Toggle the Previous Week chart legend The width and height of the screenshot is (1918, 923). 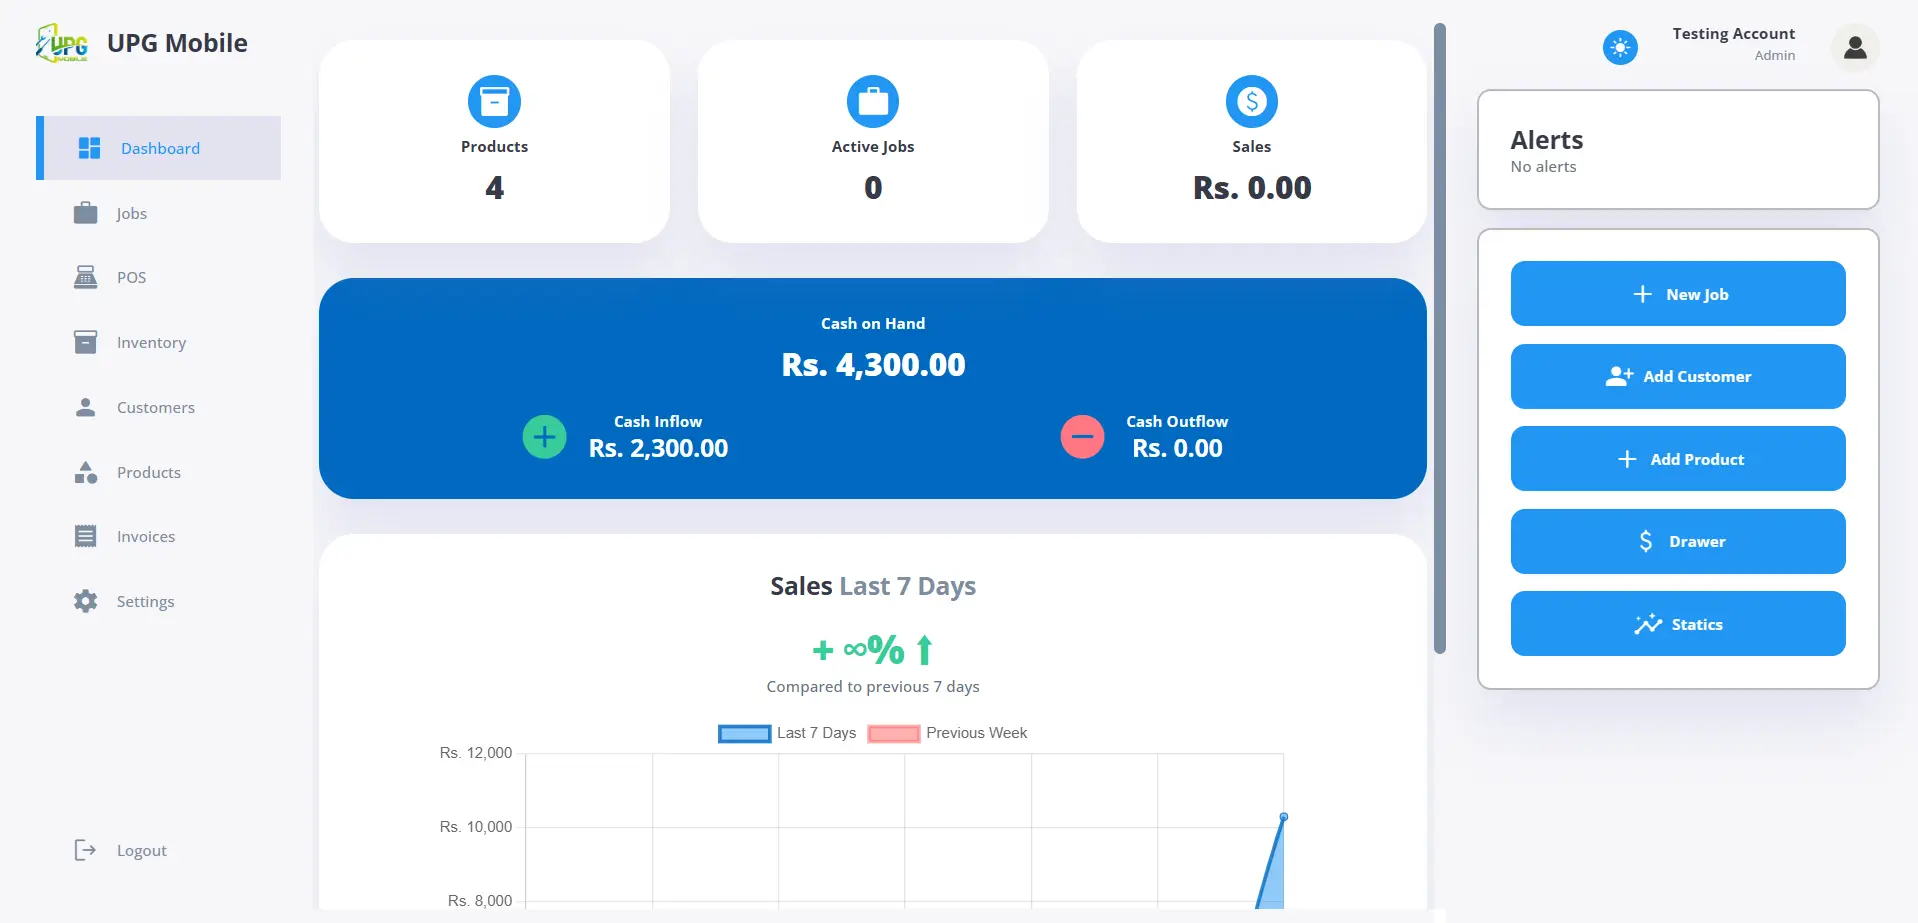[947, 733]
